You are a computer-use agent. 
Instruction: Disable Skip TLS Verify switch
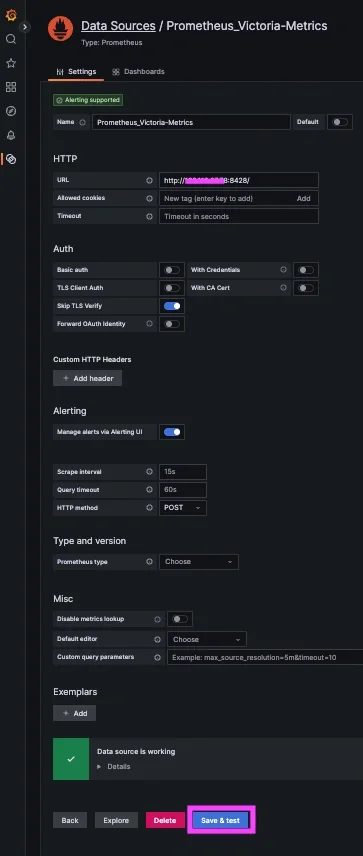[x=172, y=306]
